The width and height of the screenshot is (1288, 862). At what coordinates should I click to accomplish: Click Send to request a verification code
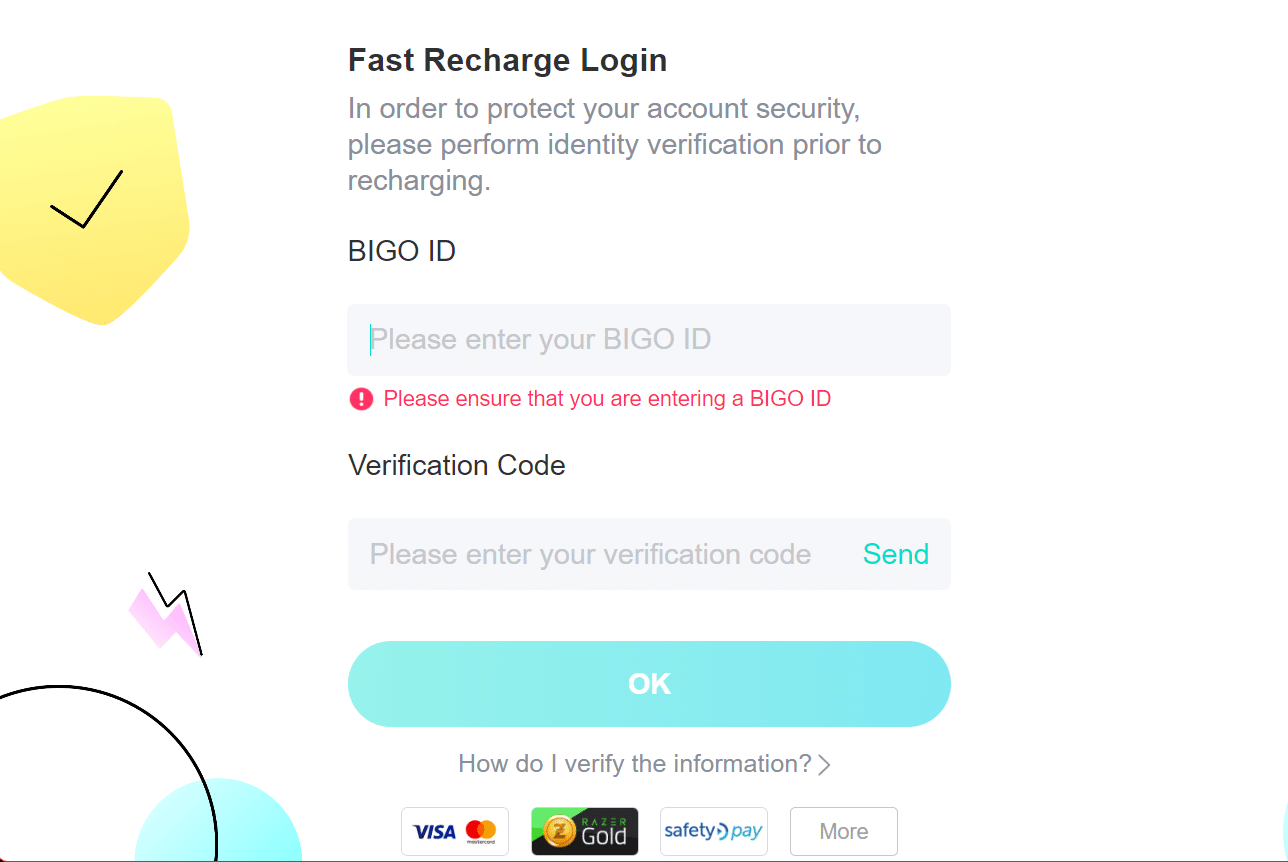click(x=895, y=554)
